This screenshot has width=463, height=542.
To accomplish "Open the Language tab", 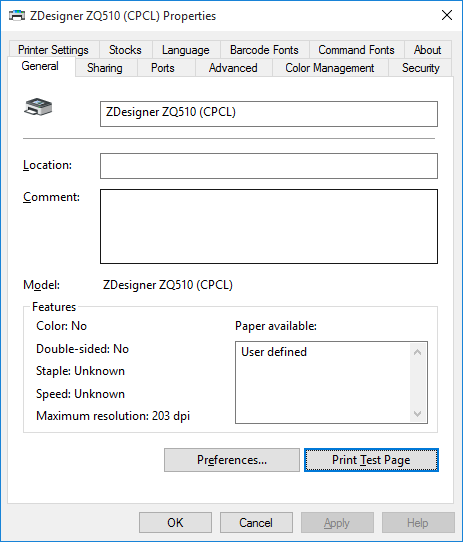I will click(186, 50).
